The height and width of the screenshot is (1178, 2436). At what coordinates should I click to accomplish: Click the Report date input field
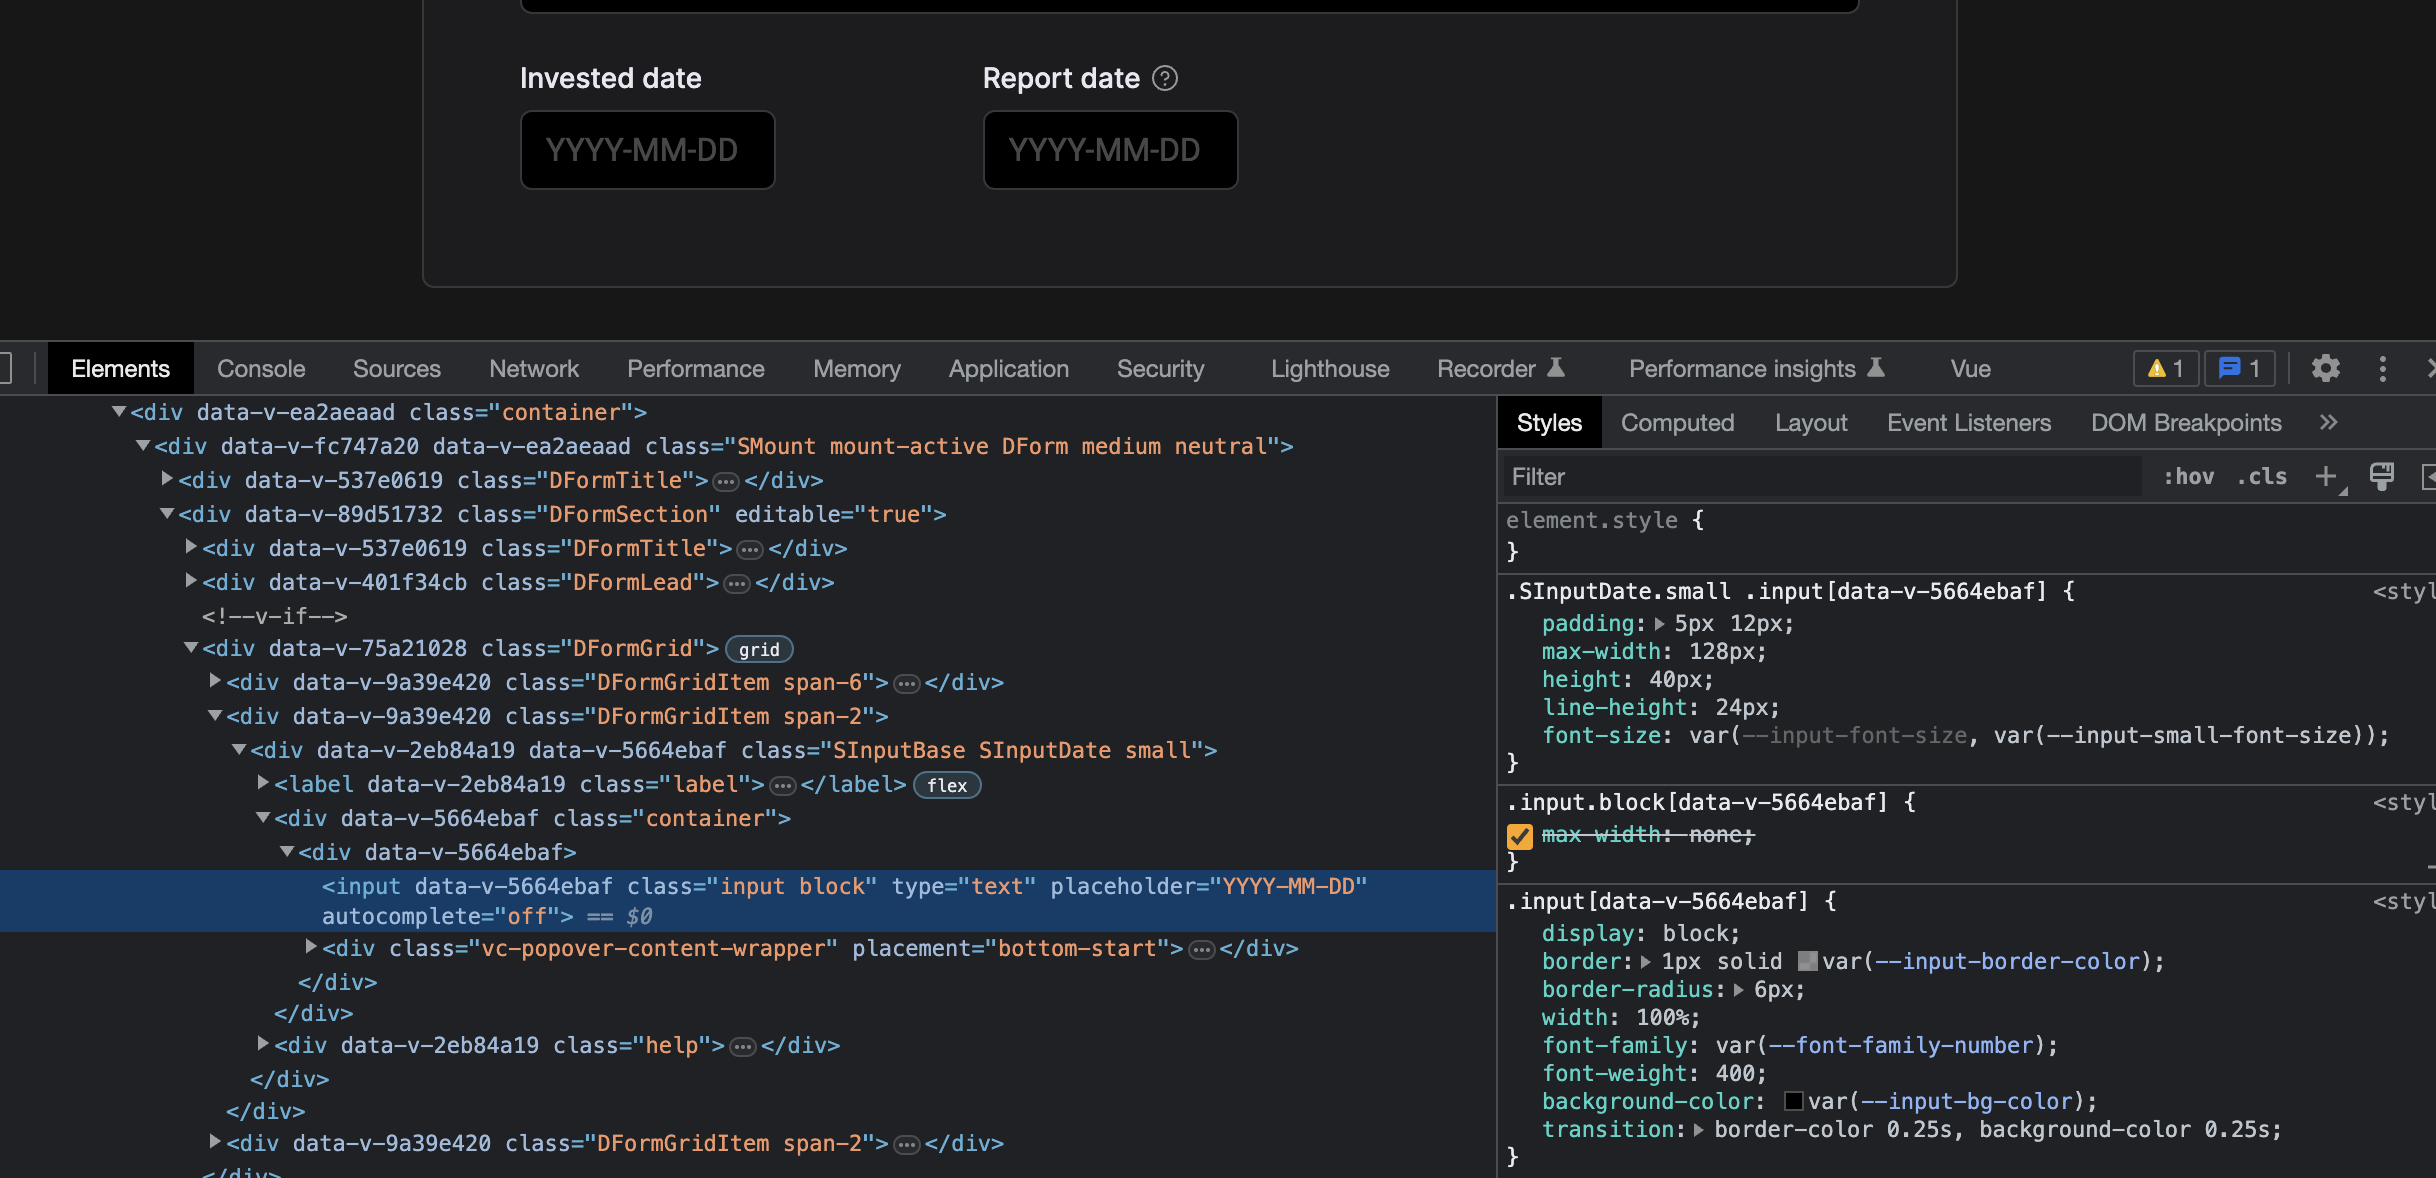point(1110,150)
